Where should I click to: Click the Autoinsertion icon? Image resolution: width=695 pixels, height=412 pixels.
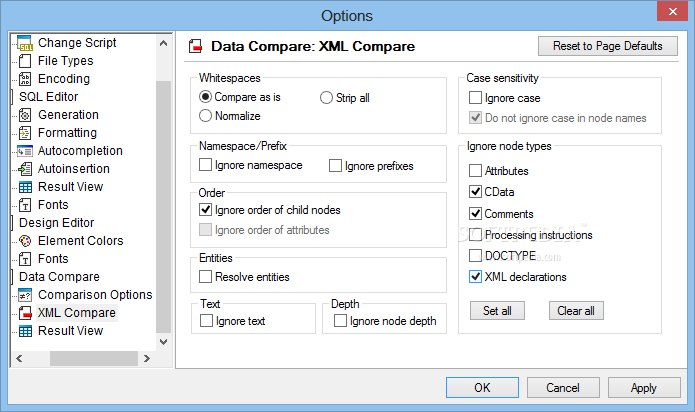(x=25, y=169)
